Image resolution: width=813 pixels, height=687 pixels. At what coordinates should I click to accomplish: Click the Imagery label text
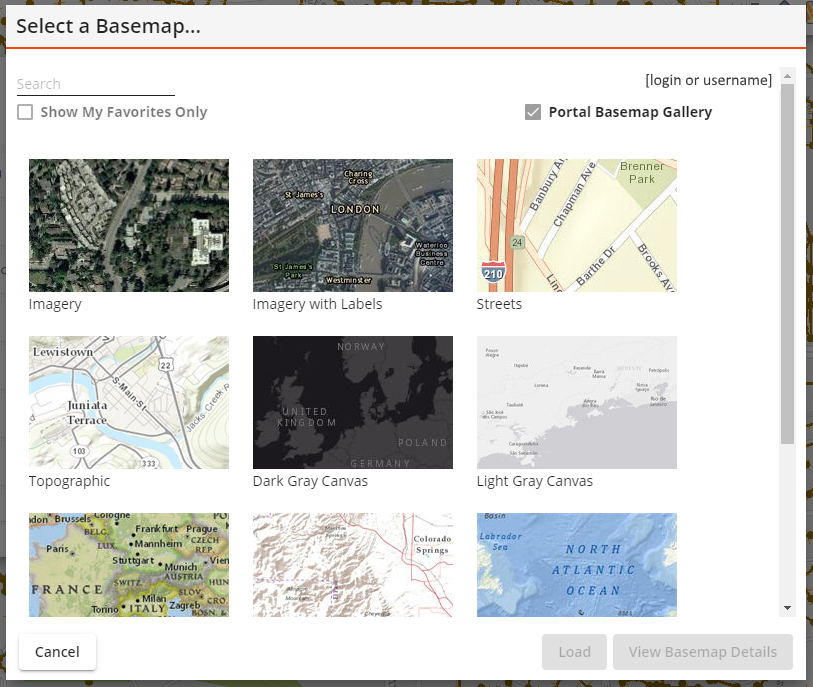(55, 304)
